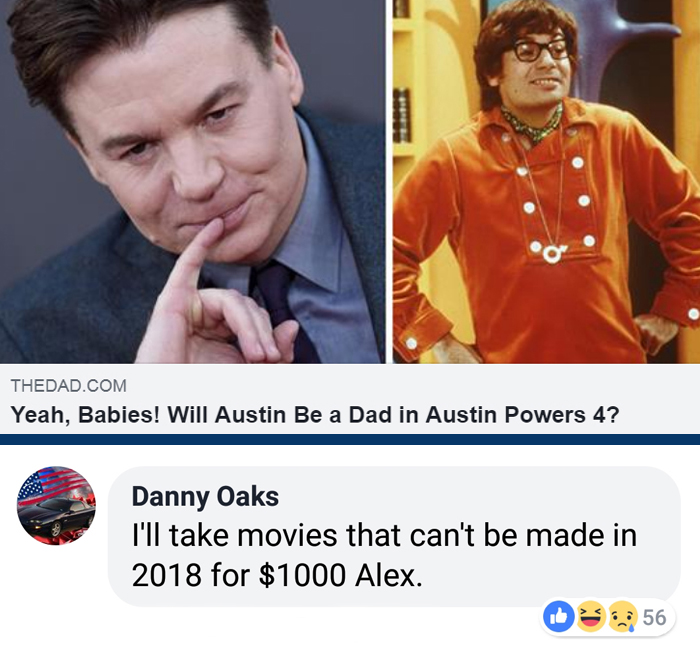The width and height of the screenshot is (700, 658).
Task: Click the grey link preview caption area
Action: pos(350,399)
